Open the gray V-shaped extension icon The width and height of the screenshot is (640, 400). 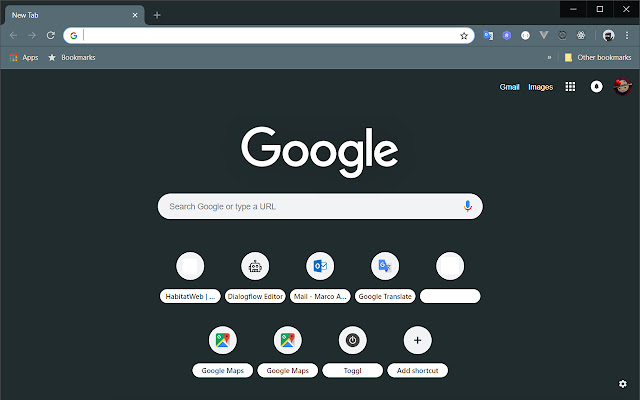click(544, 35)
